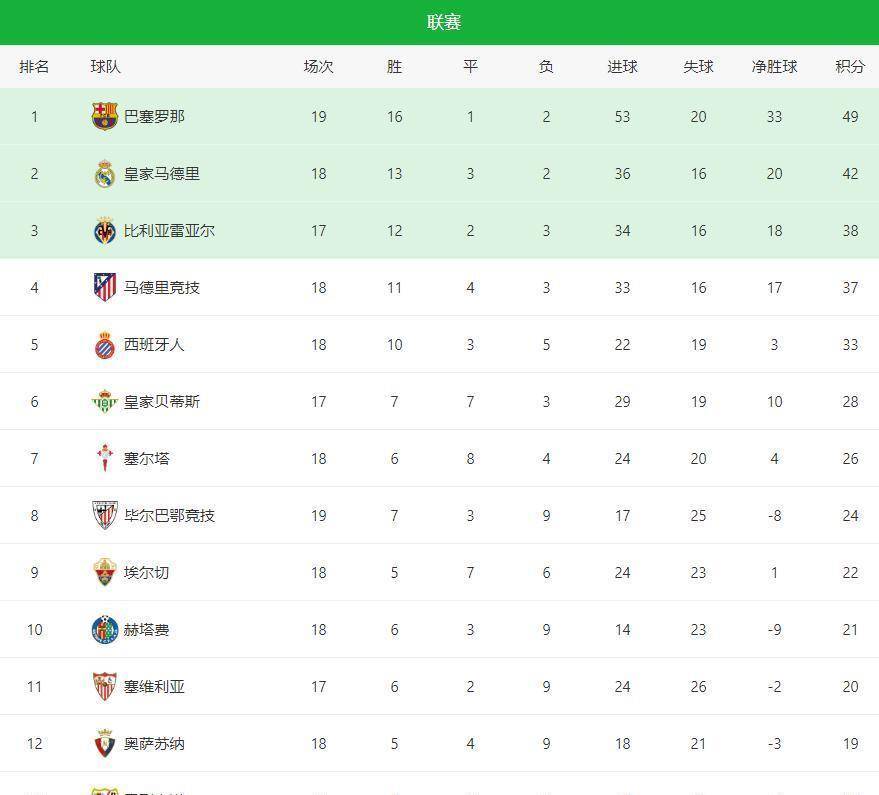Click the Real Madrid club crest
879x795 pixels.
point(104,174)
